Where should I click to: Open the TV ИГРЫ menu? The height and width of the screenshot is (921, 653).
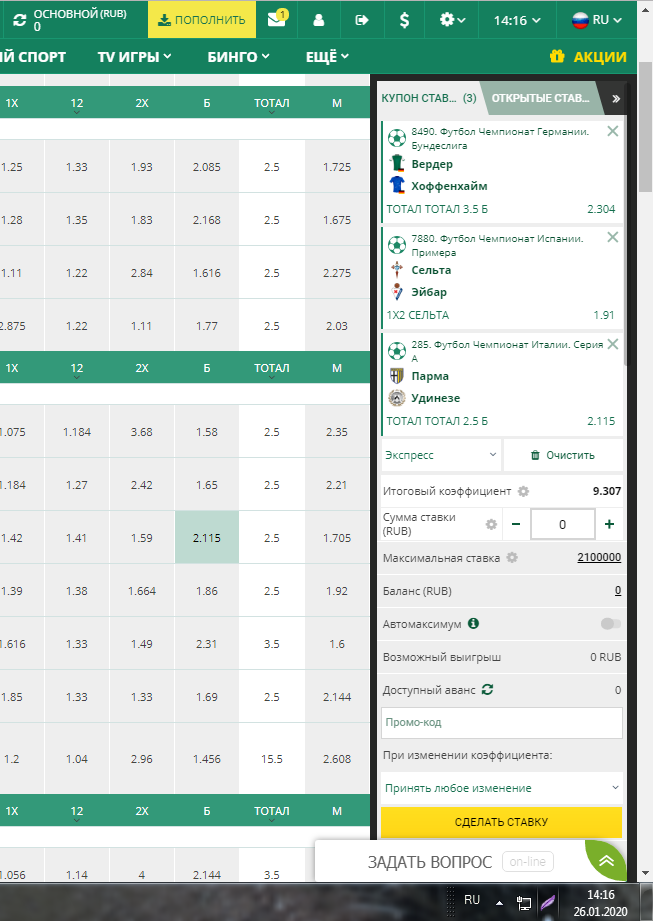[134, 57]
